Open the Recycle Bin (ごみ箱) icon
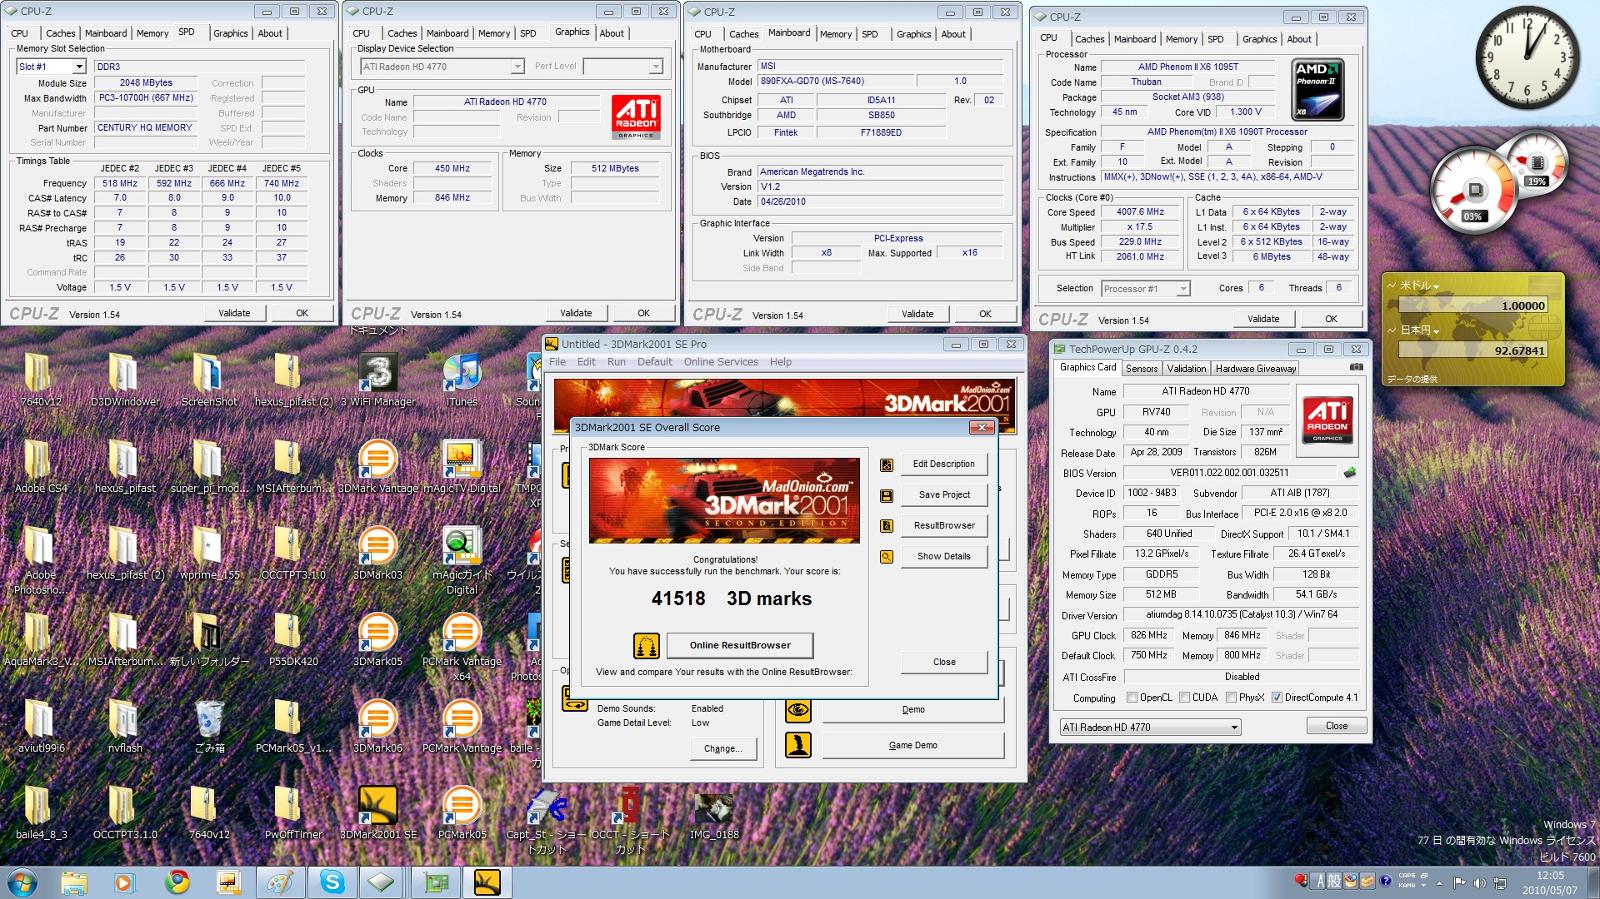 click(209, 726)
